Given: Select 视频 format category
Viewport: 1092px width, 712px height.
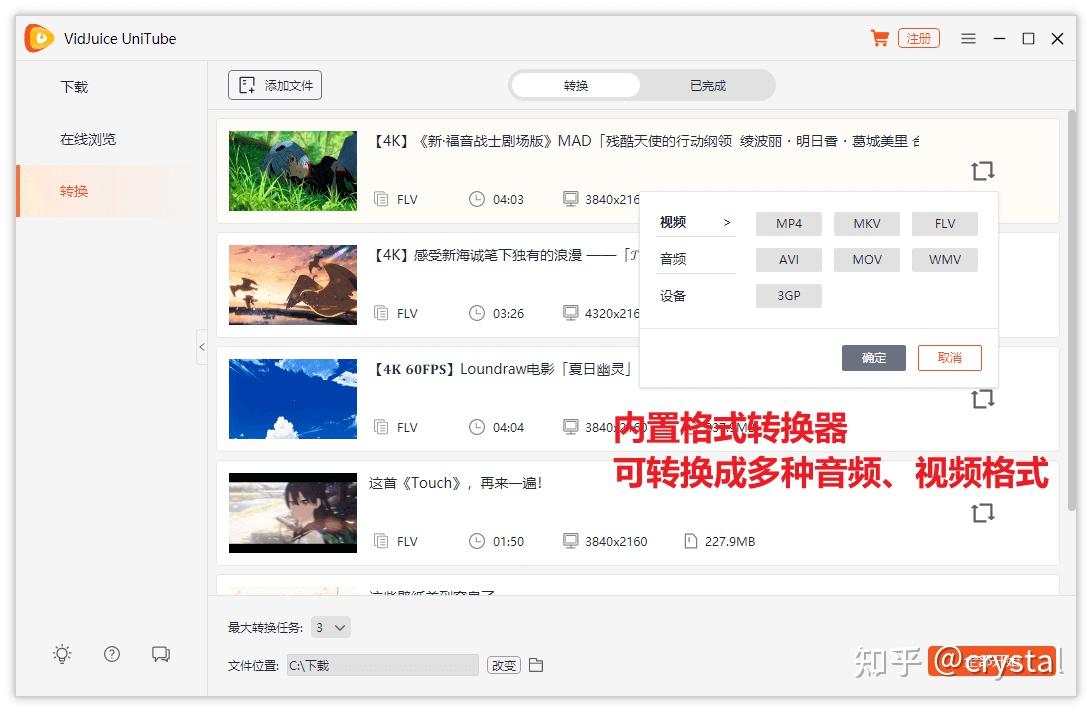Looking at the screenshot, I should coord(695,222).
